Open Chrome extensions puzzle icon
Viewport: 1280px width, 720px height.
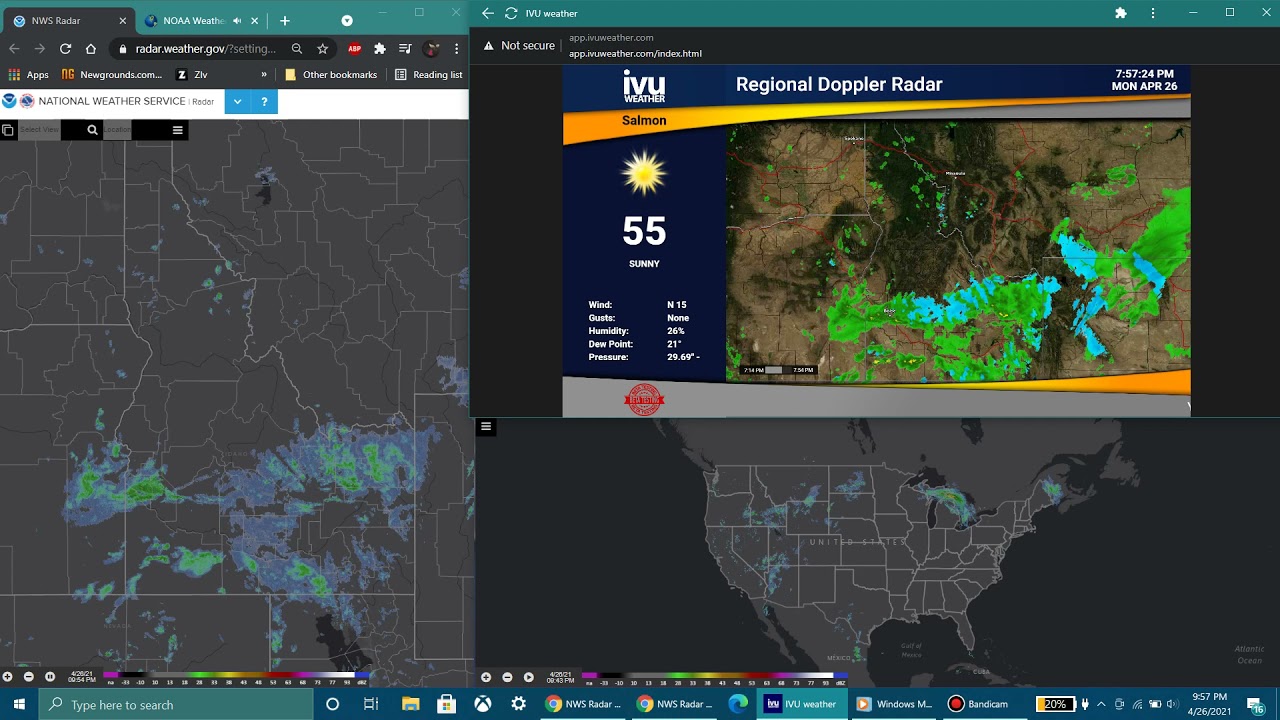380,48
